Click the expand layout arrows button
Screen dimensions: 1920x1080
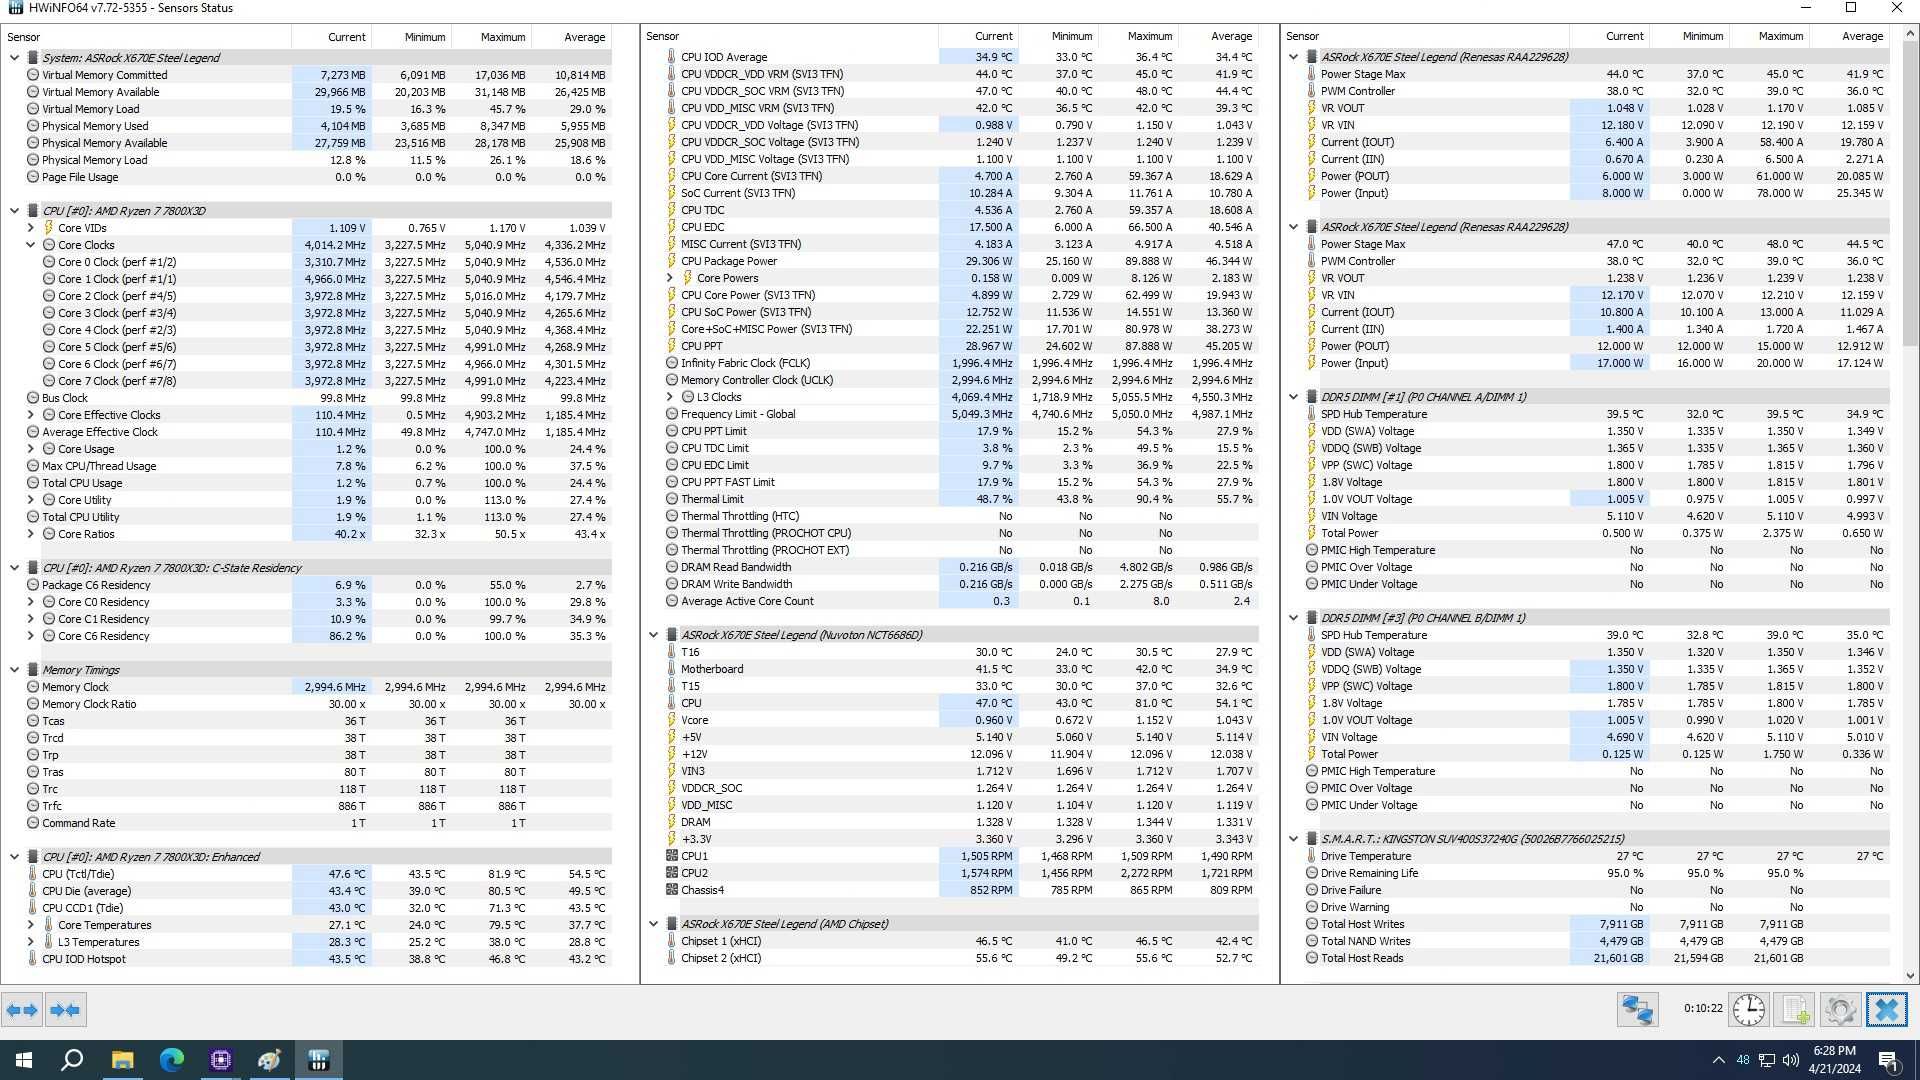tap(22, 1010)
